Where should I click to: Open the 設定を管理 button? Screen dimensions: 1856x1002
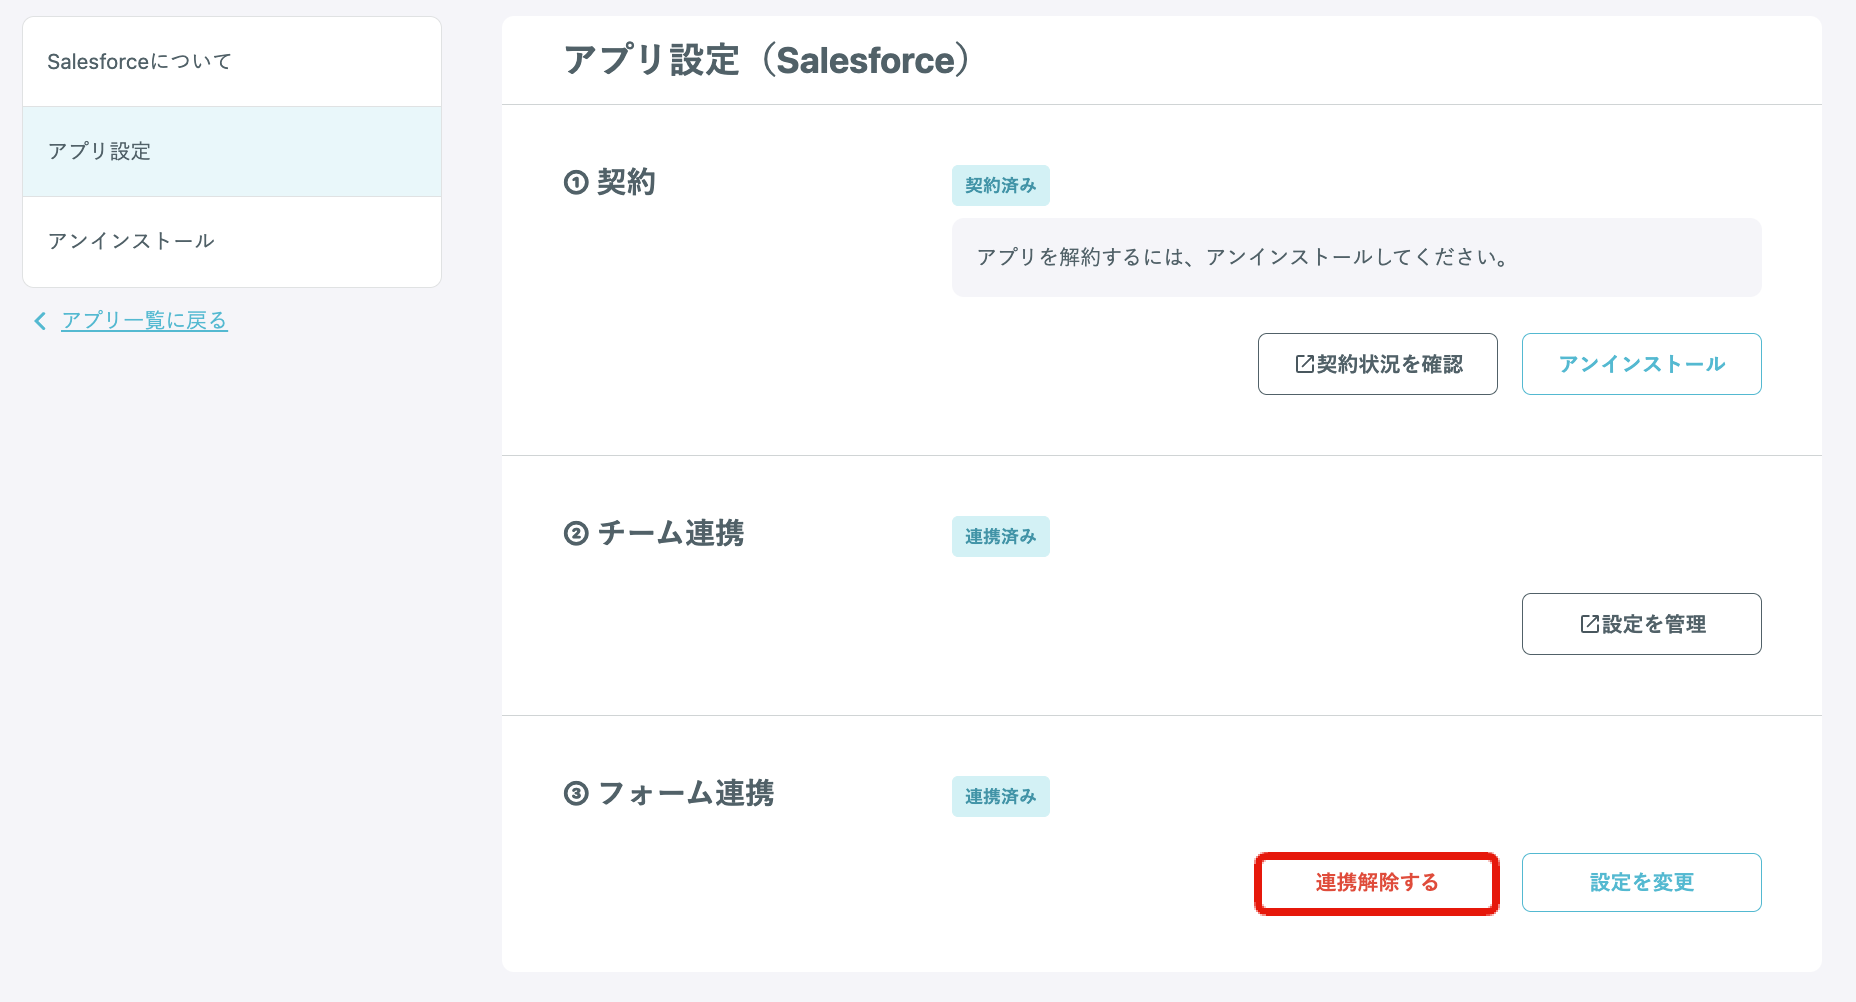point(1641,624)
